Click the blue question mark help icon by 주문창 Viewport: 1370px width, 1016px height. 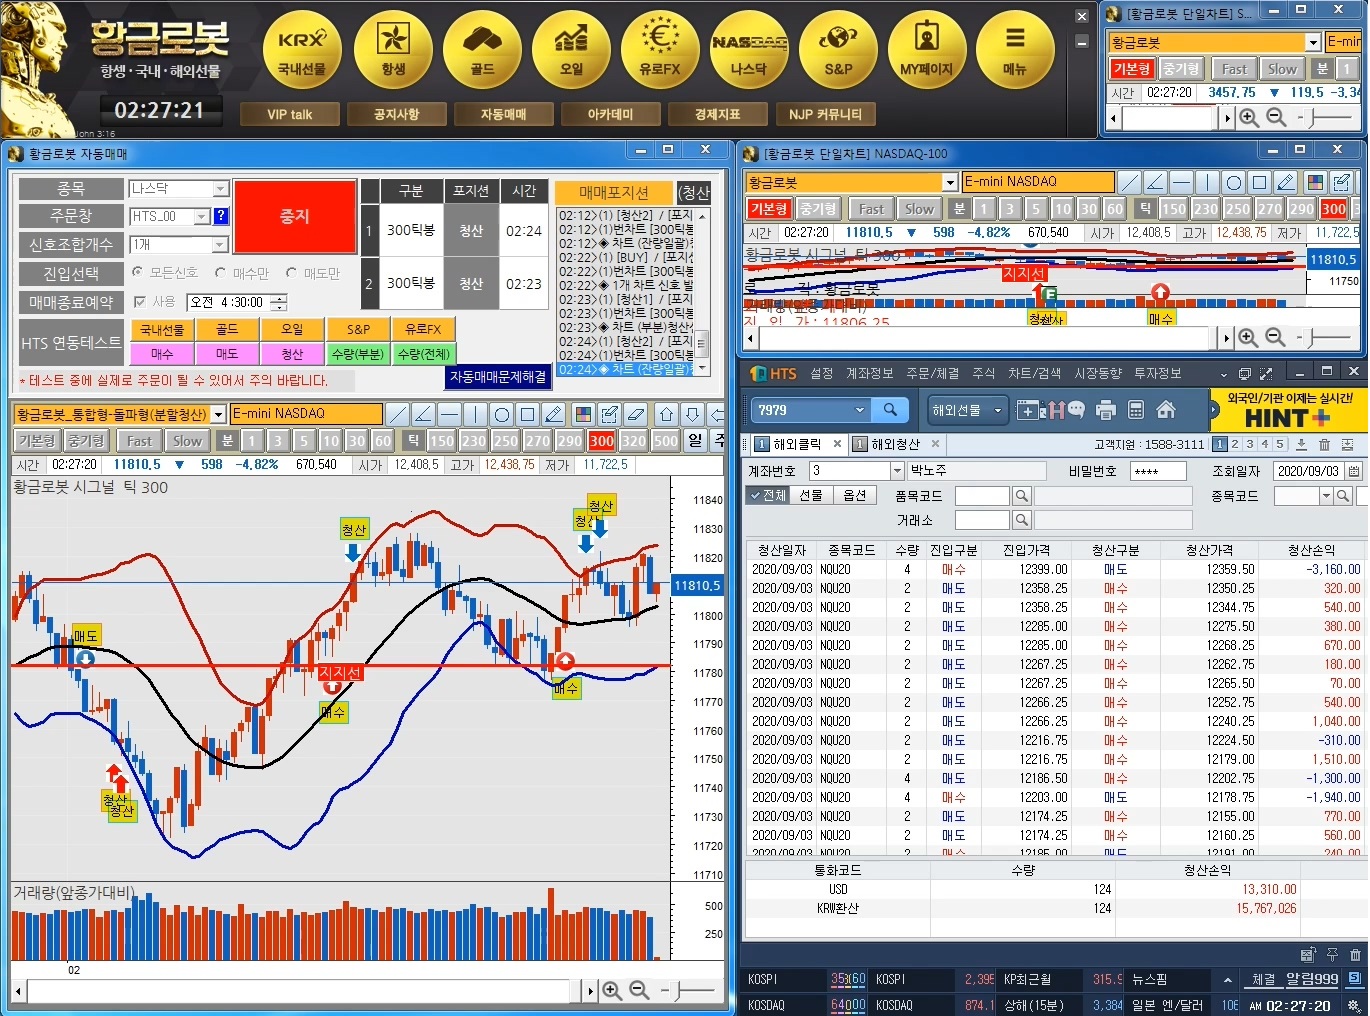coord(221,216)
